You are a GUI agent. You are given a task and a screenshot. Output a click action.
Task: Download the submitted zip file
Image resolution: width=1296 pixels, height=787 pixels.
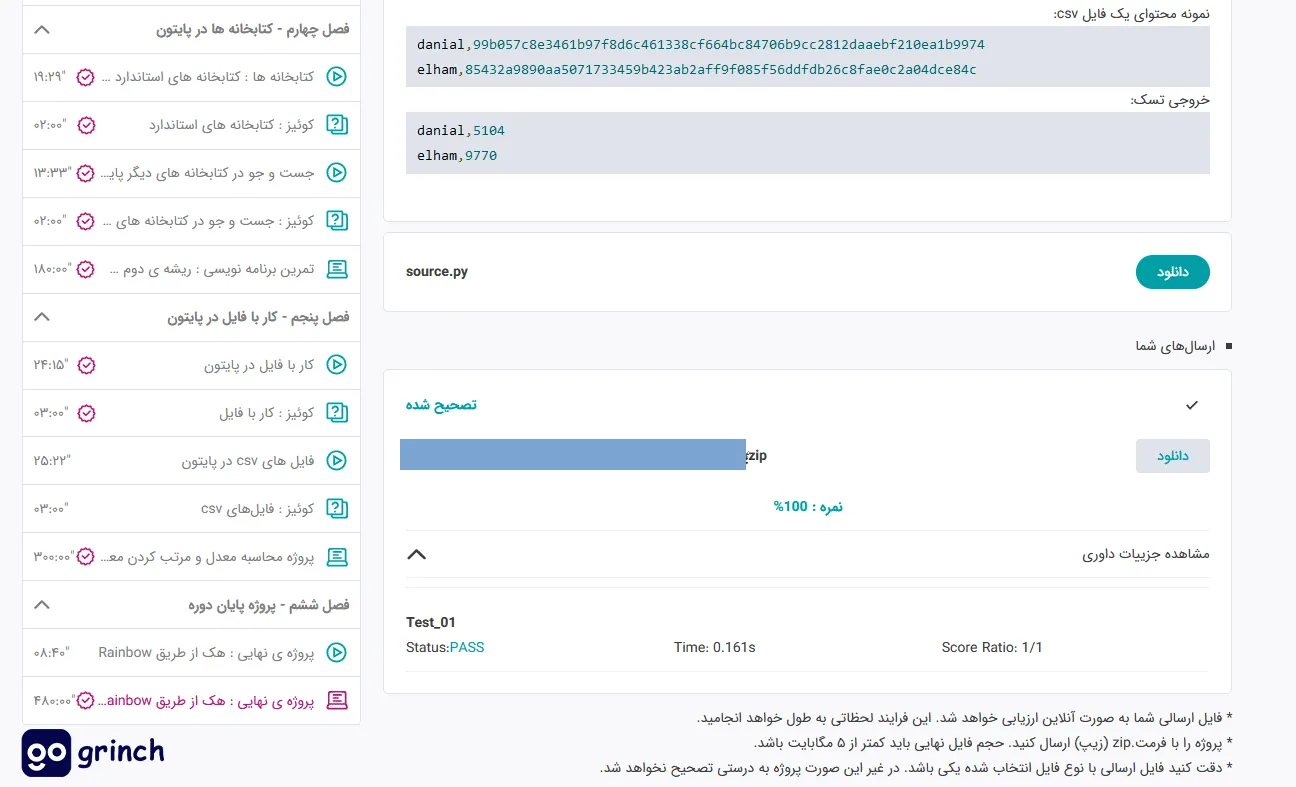pyautogui.click(x=1172, y=456)
